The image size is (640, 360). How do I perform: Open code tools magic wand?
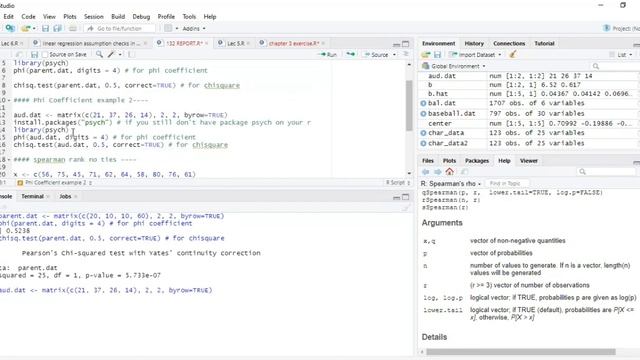(x=111, y=54)
